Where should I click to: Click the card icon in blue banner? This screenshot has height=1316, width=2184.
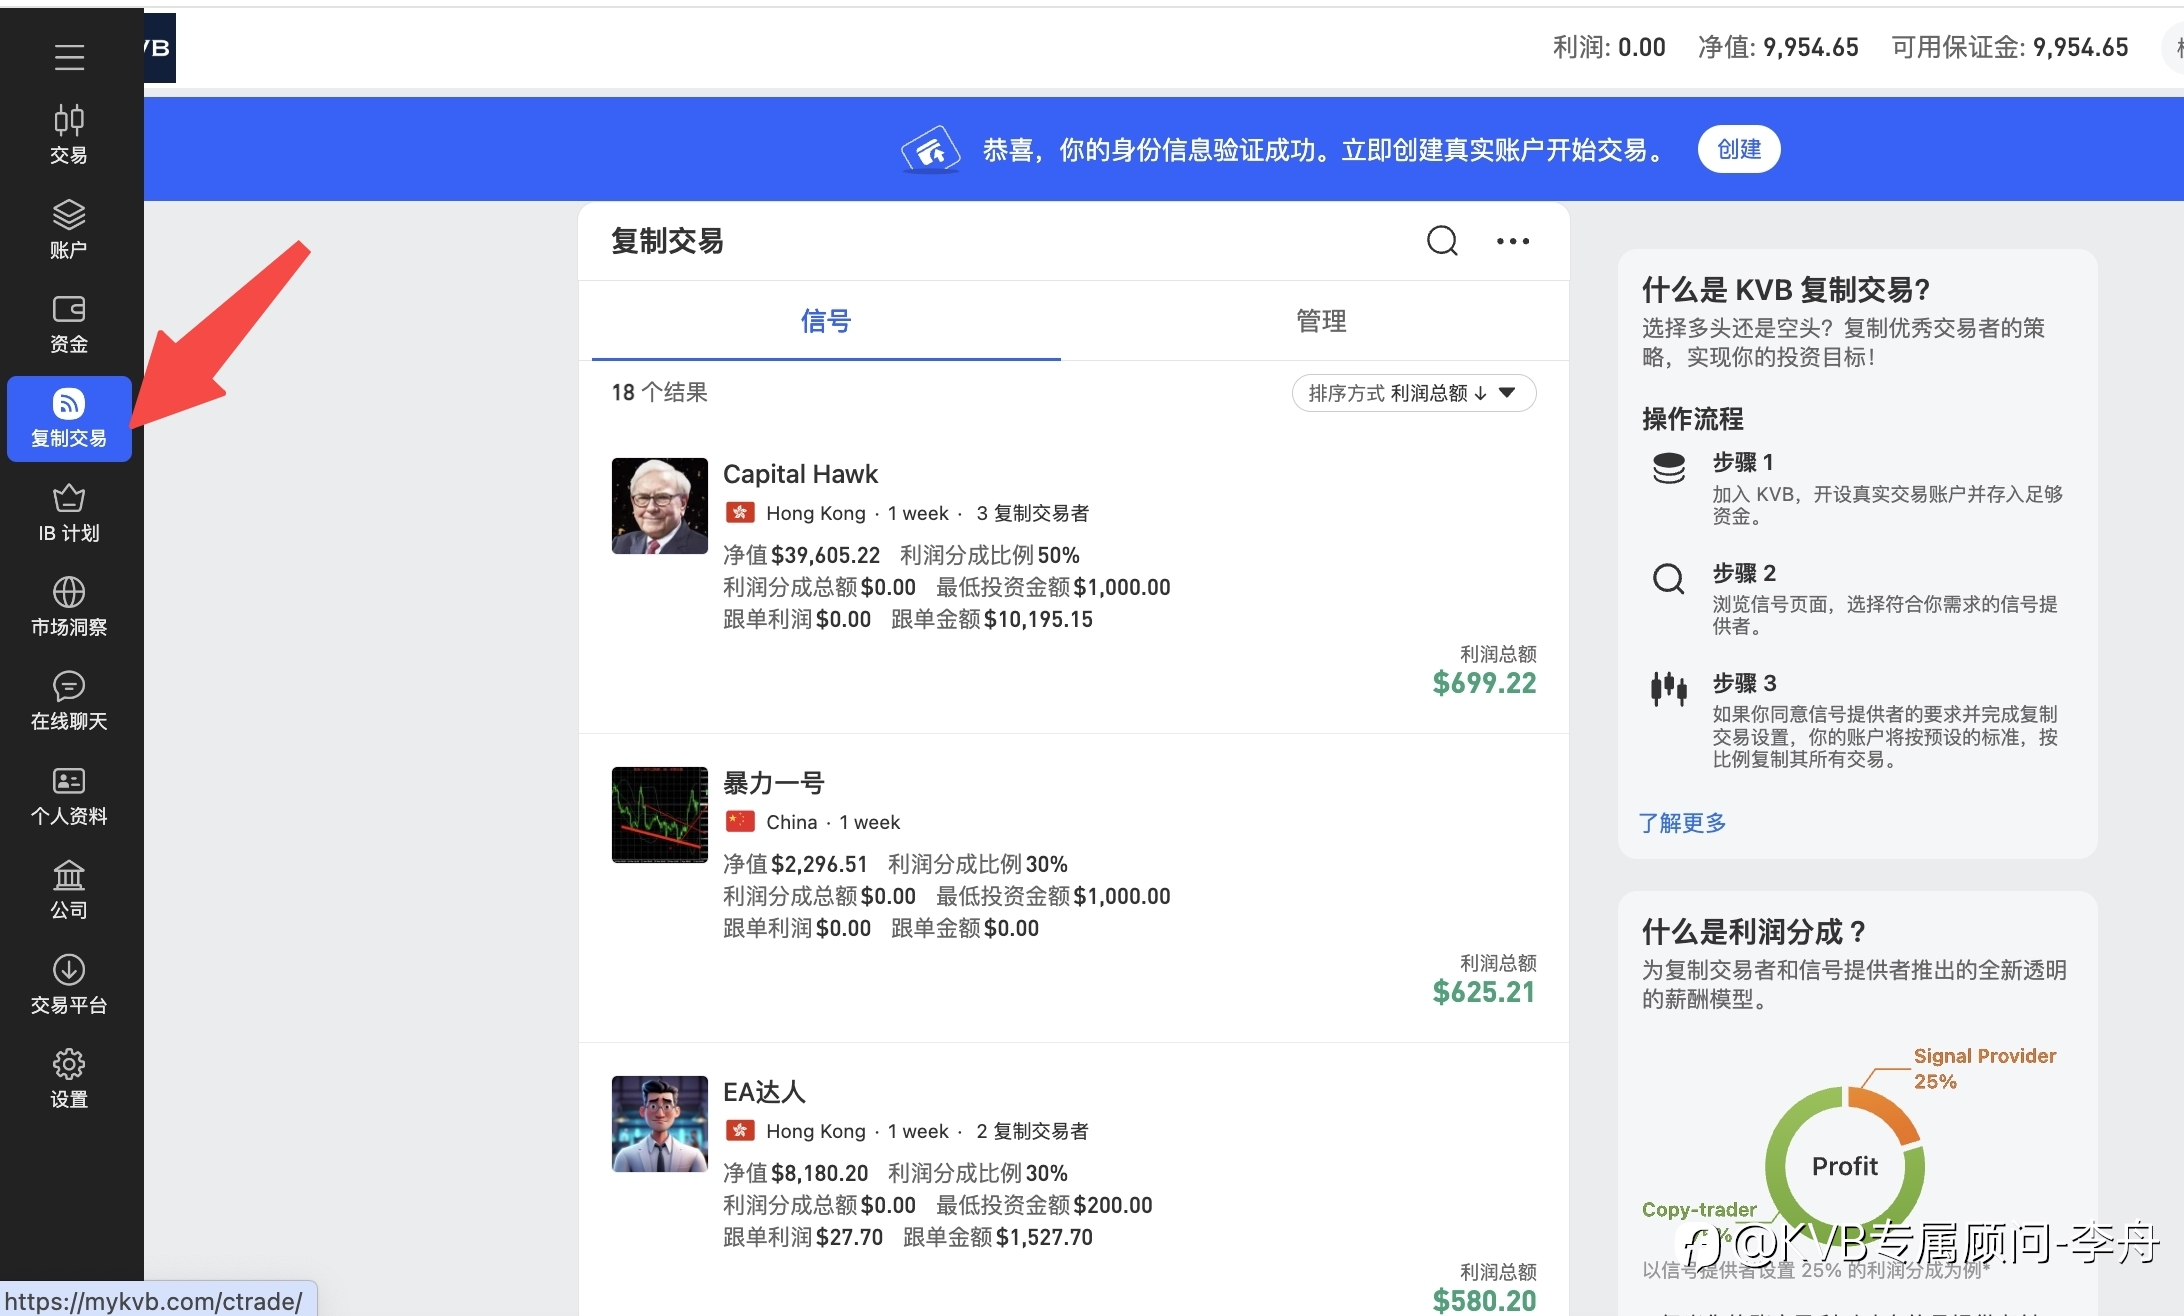click(931, 150)
